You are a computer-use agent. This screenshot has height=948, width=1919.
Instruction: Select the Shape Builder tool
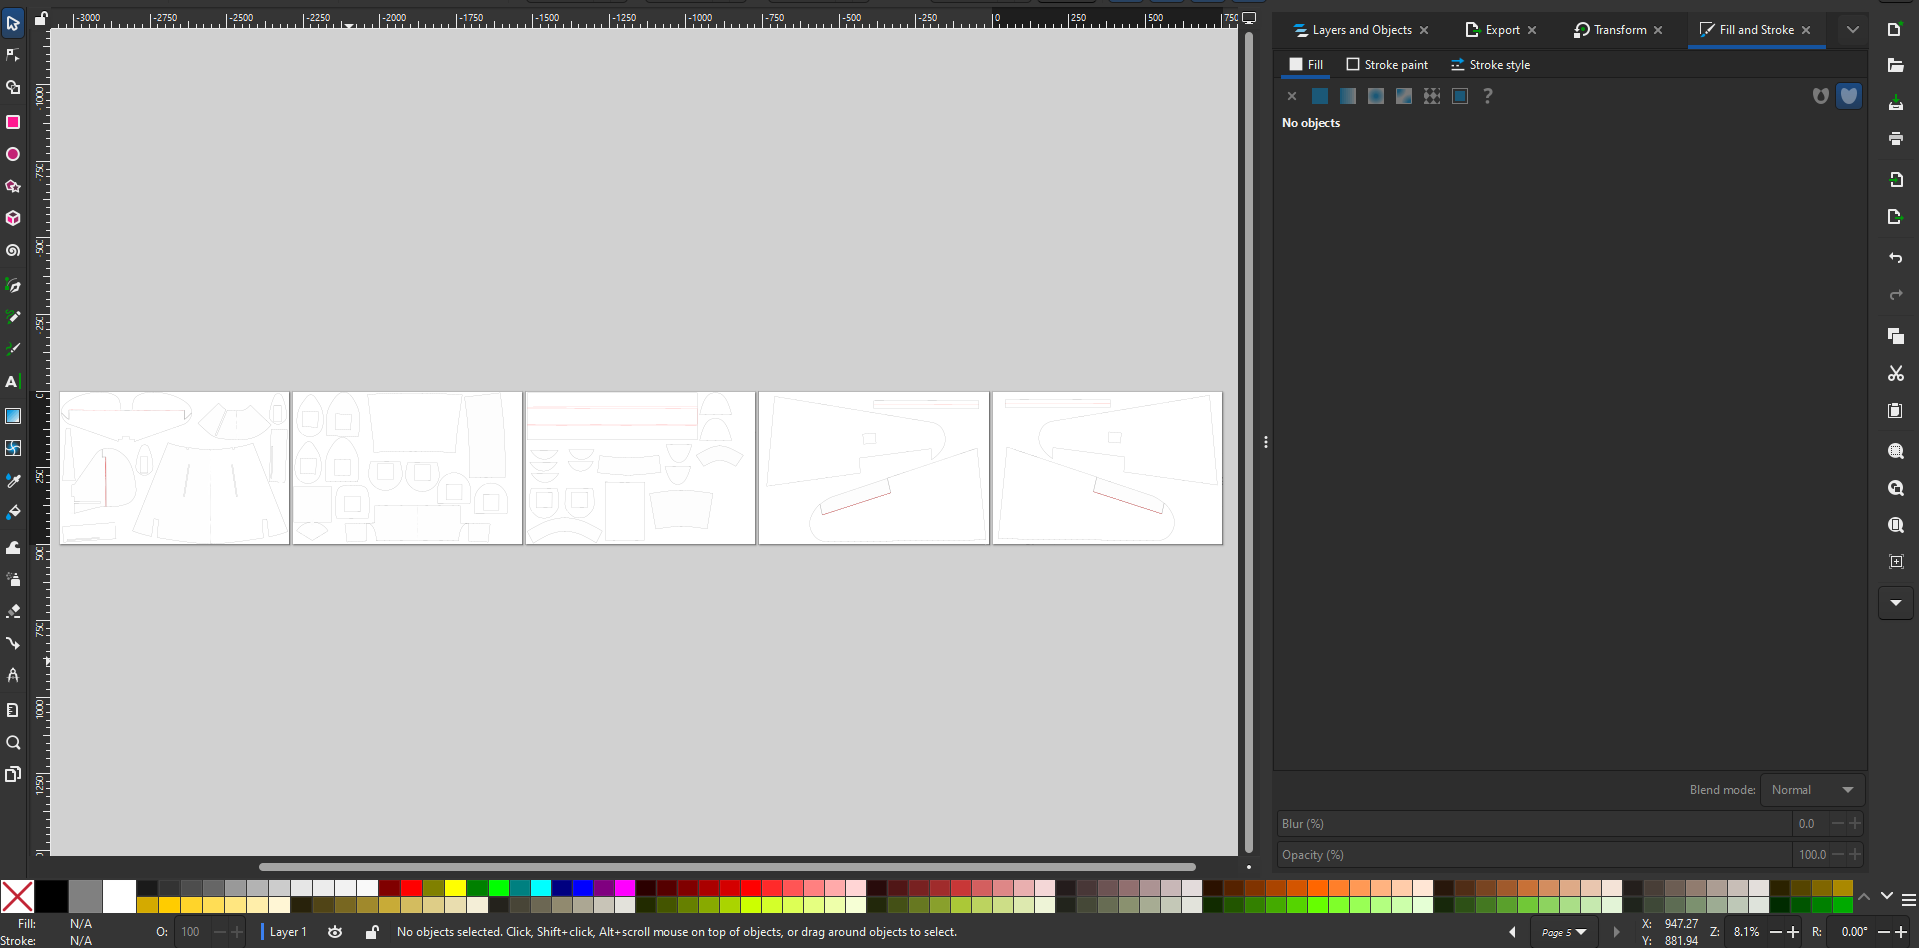13,88
